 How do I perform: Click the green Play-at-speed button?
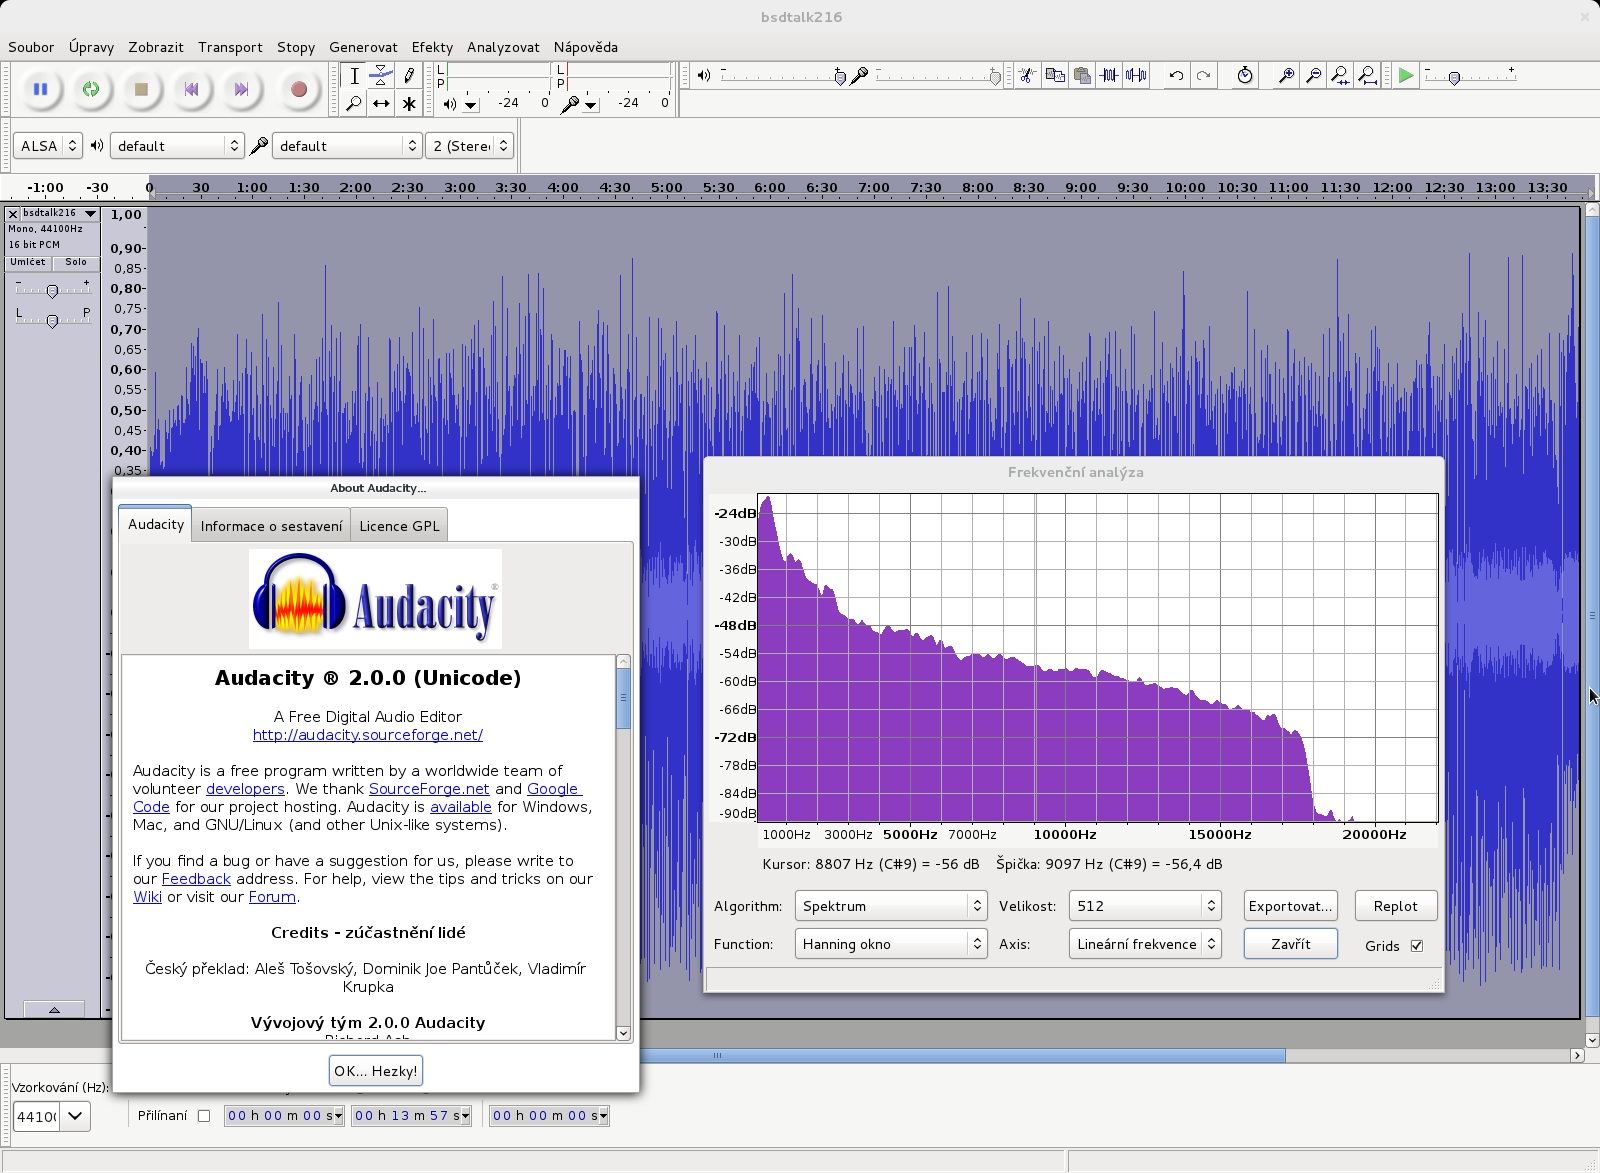click(x=1406, y=75)
